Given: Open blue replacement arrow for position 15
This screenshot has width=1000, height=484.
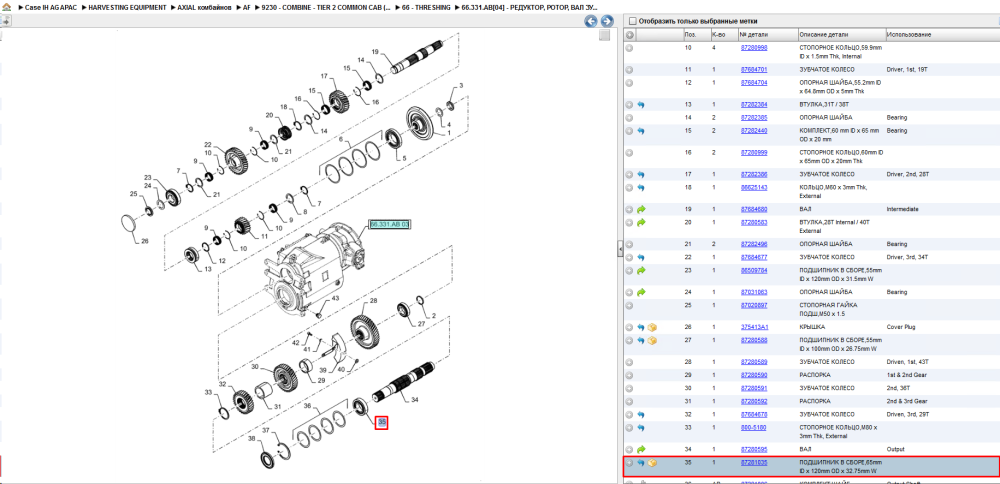Looking at the screenshot, I should click(x=641, y=131).
